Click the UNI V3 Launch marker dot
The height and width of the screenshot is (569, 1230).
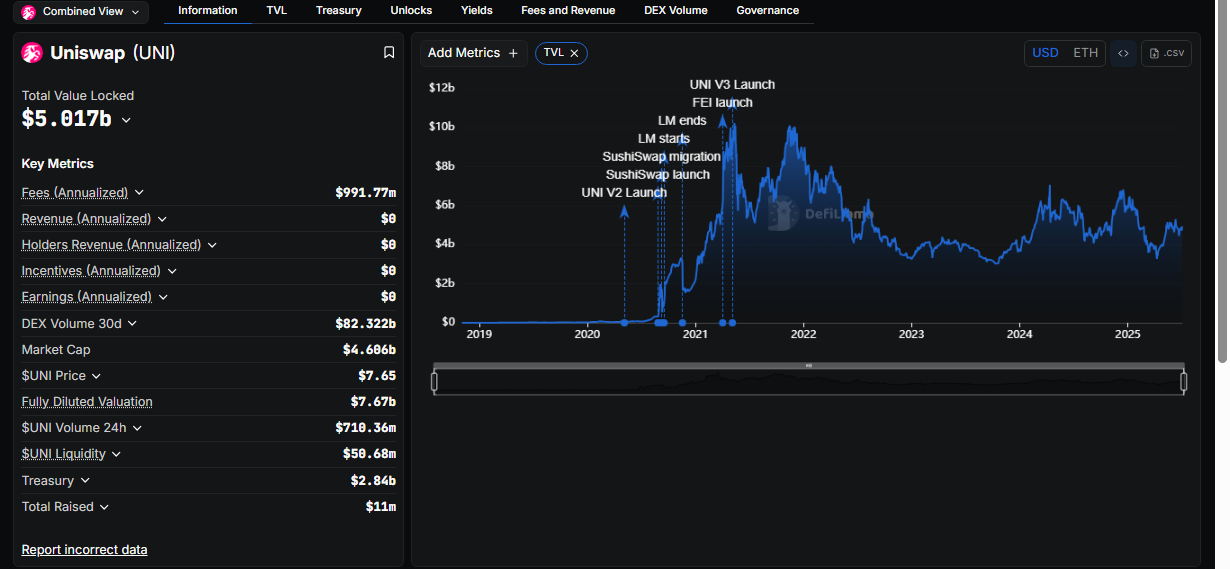pyautogui.click(x=732, y=322)
